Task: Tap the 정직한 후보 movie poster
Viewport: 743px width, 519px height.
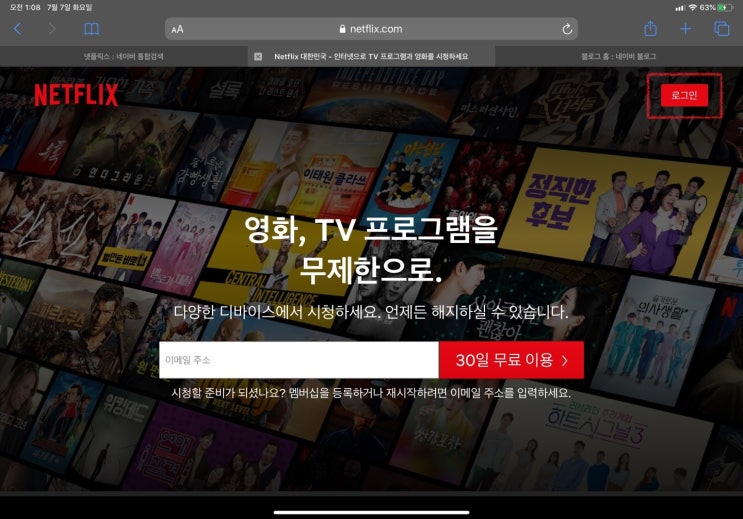Action: (x=616, y=211)
